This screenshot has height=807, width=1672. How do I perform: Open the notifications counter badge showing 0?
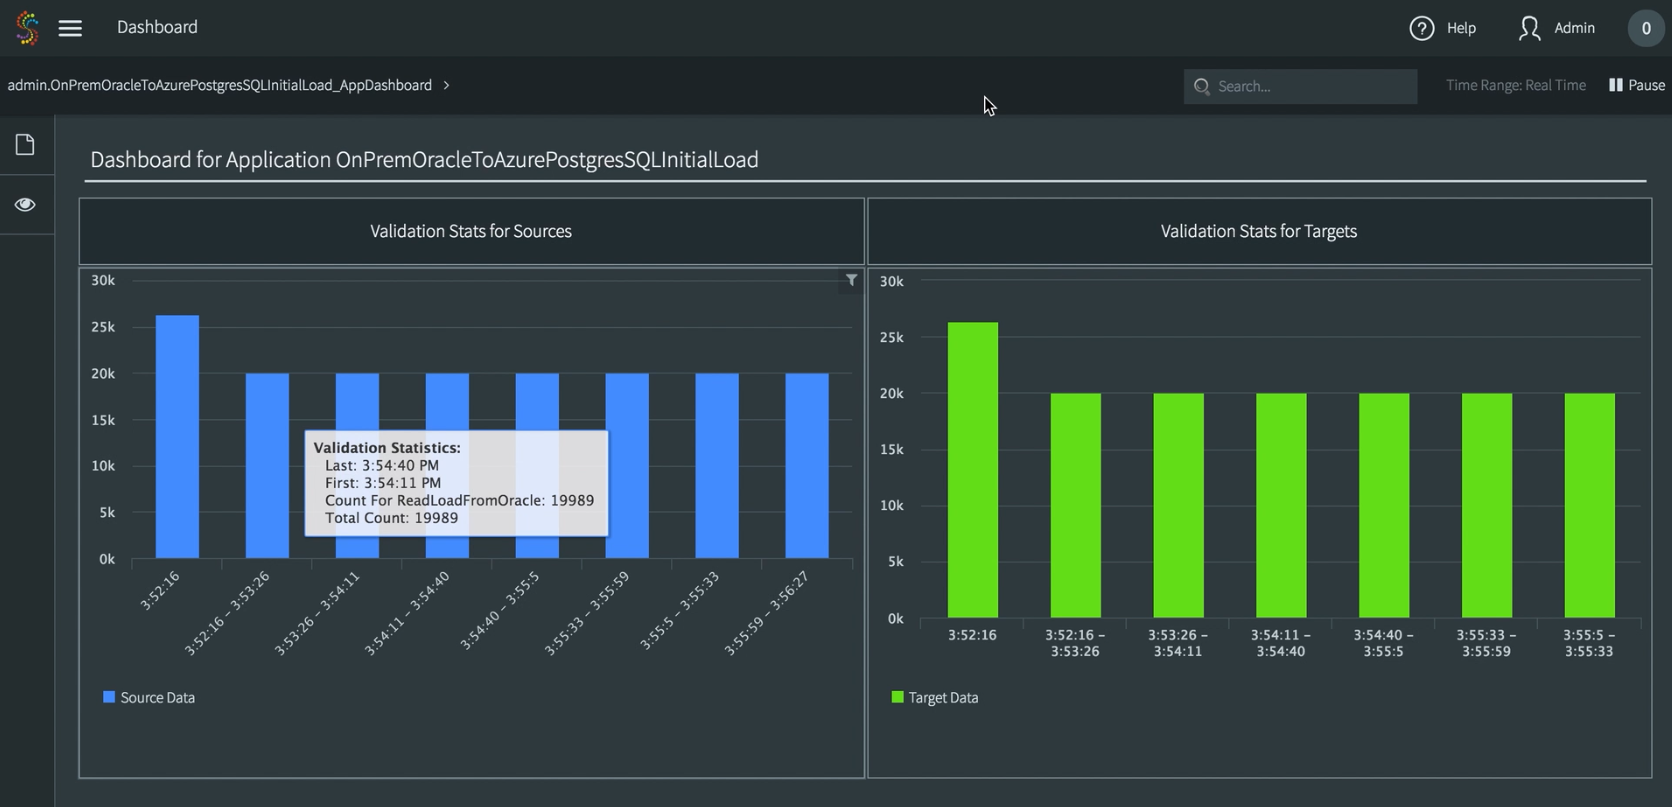click(1646, 28)
